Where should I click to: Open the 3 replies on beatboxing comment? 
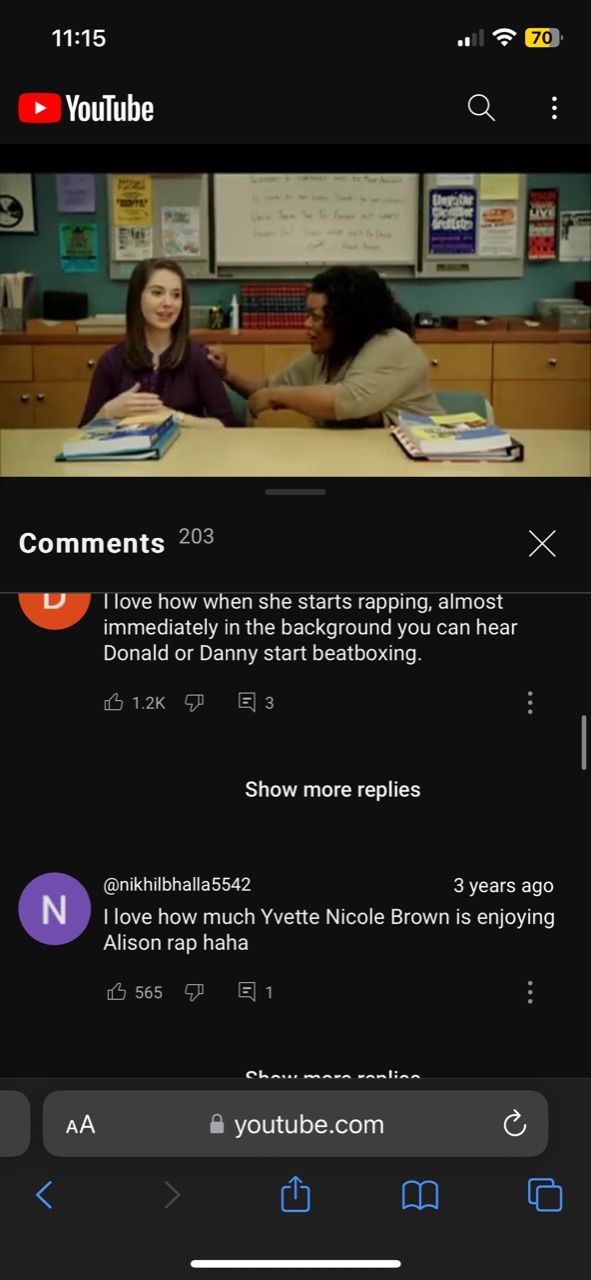256,703
